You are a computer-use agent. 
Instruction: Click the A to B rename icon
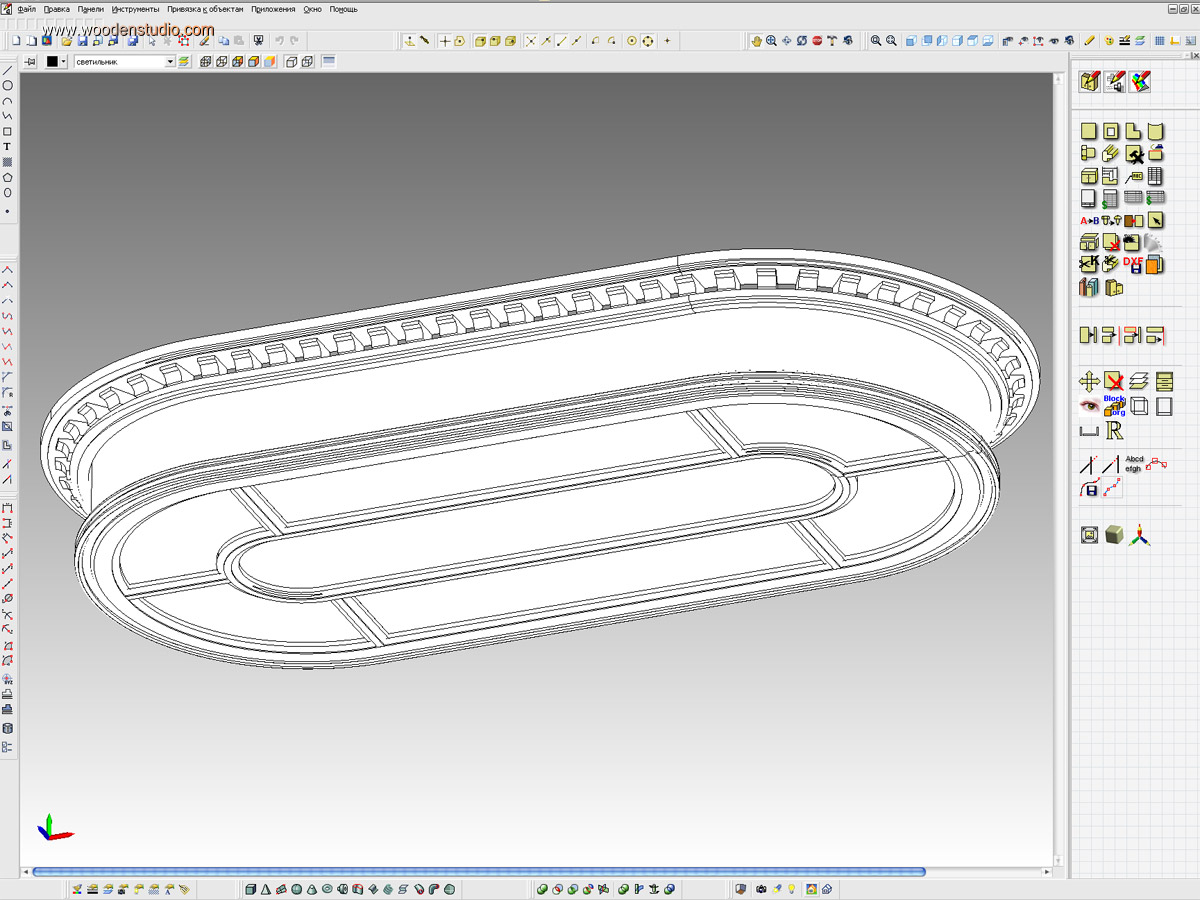pos(1089,220)
